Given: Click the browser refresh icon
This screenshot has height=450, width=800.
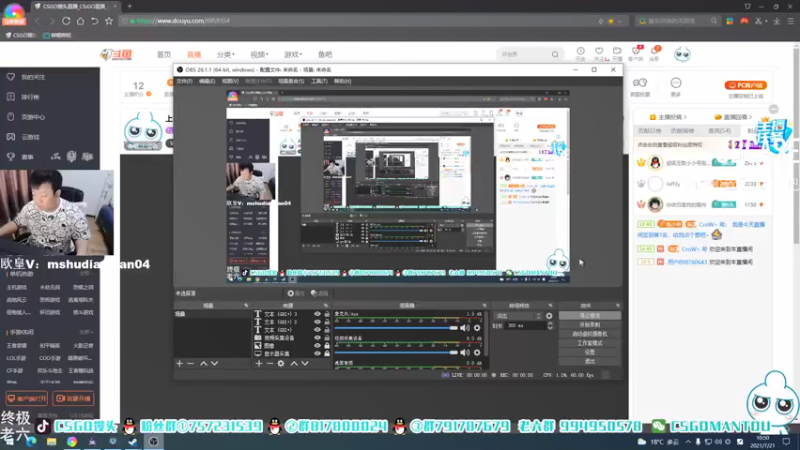Looking at the screenshot, I should click(66, 21).
